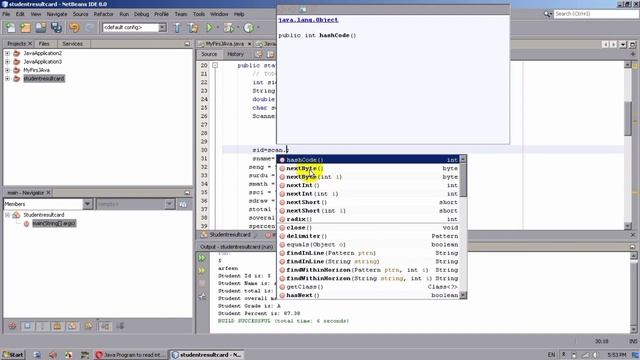Select hasNext() from the completion list

pos(369,295)
